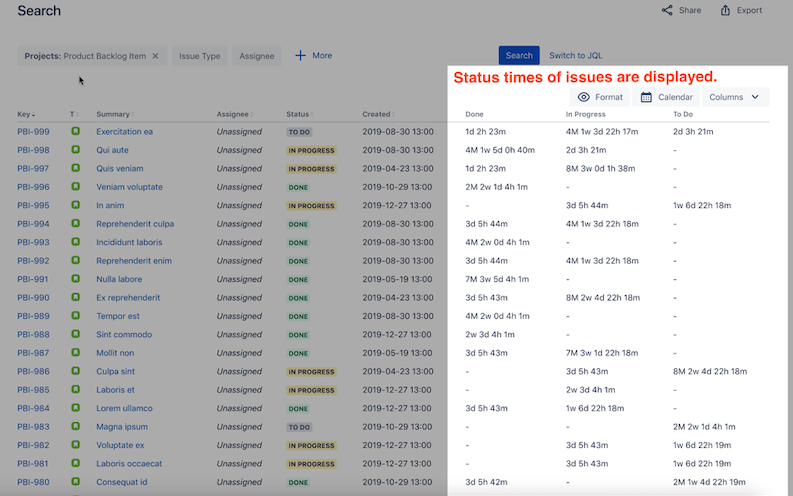Click the issue type icon for PBI-994
This screenshot has height=496, width=793.
click(75, 223)
